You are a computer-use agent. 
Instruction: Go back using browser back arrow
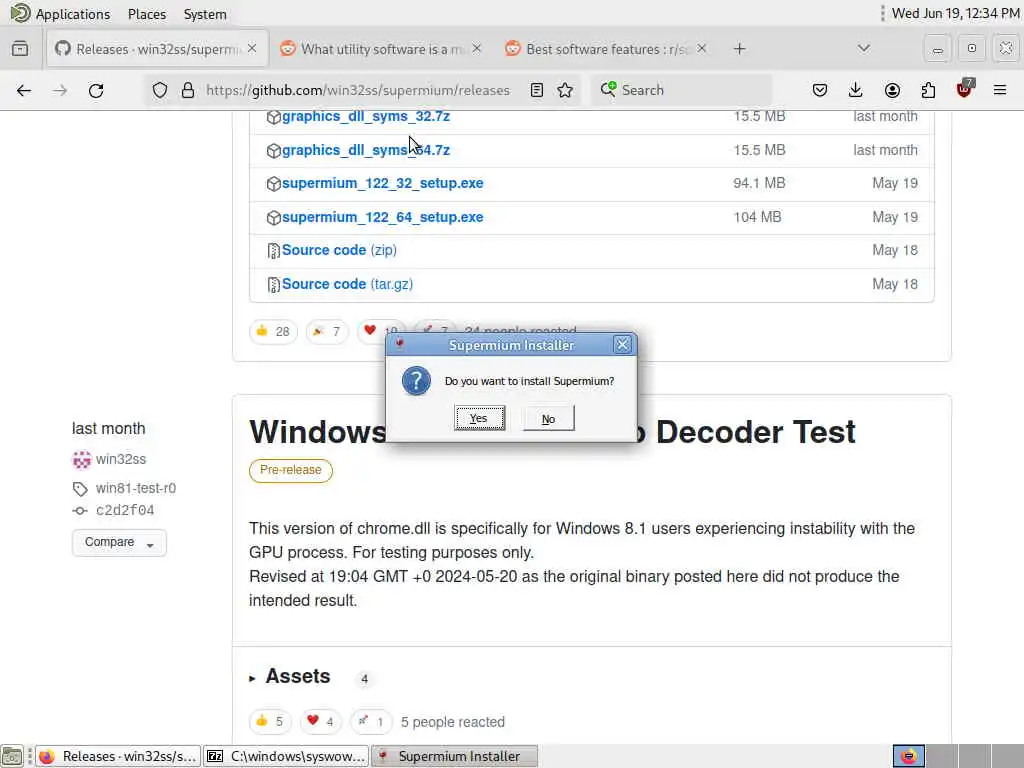click(x=24, y=90)
